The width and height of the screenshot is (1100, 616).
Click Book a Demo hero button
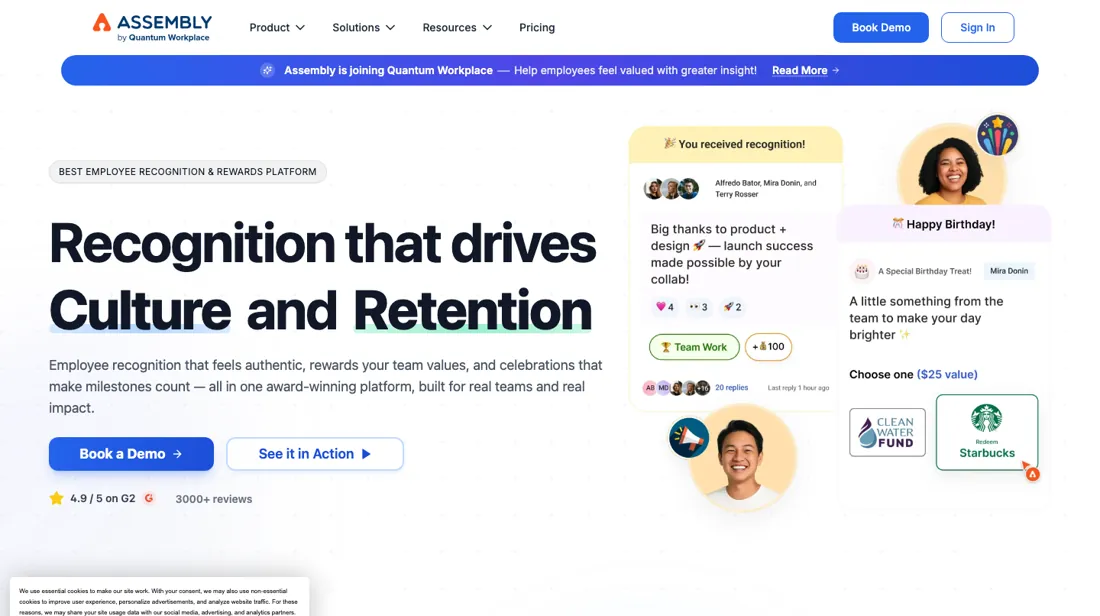pos(131,454)
